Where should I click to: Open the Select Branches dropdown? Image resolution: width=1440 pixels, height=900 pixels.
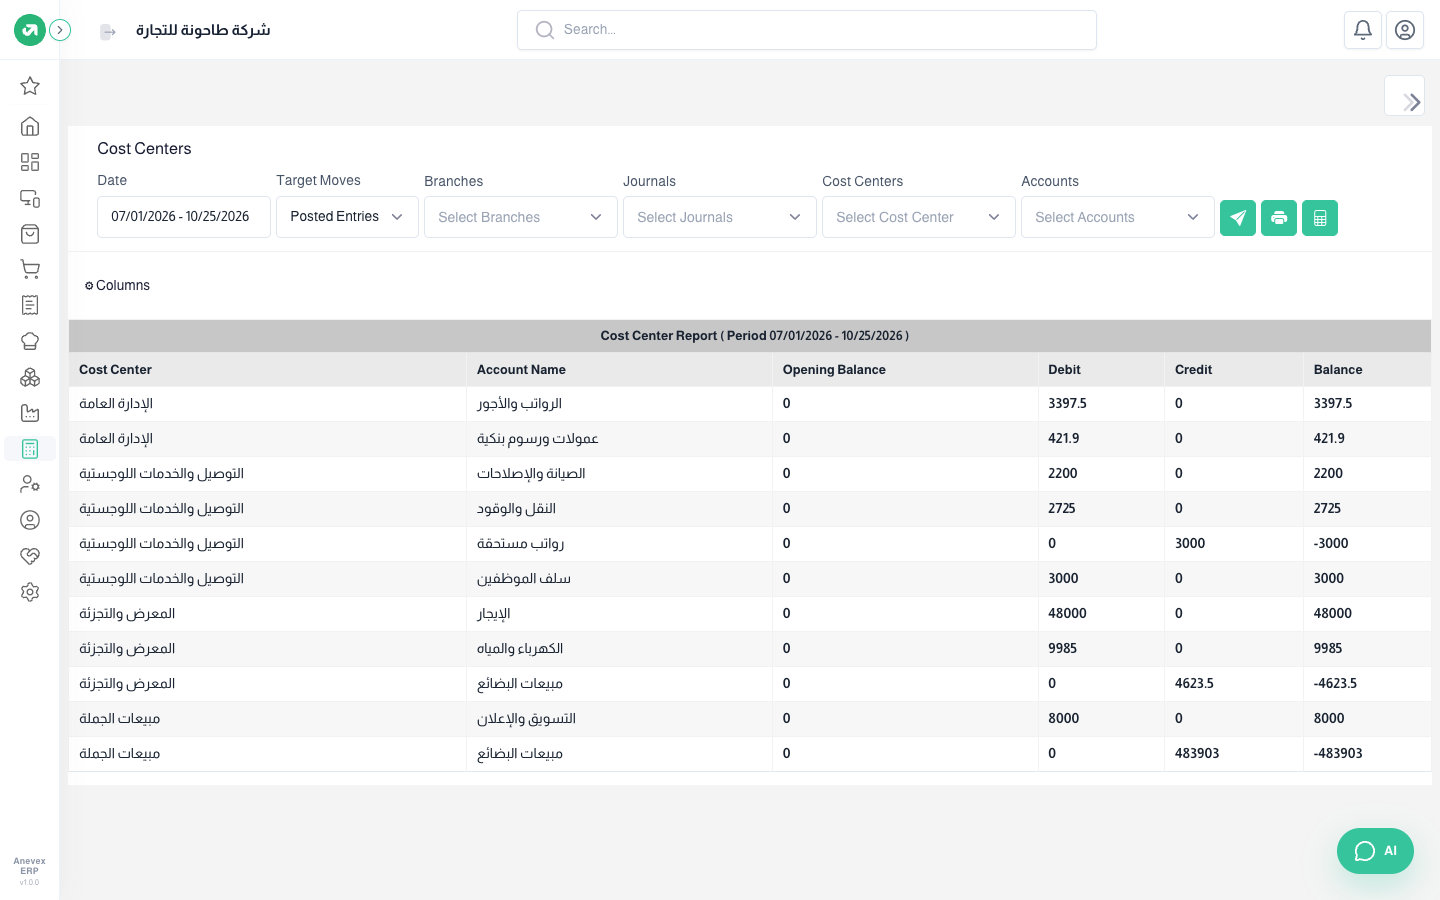coord(521,217)
